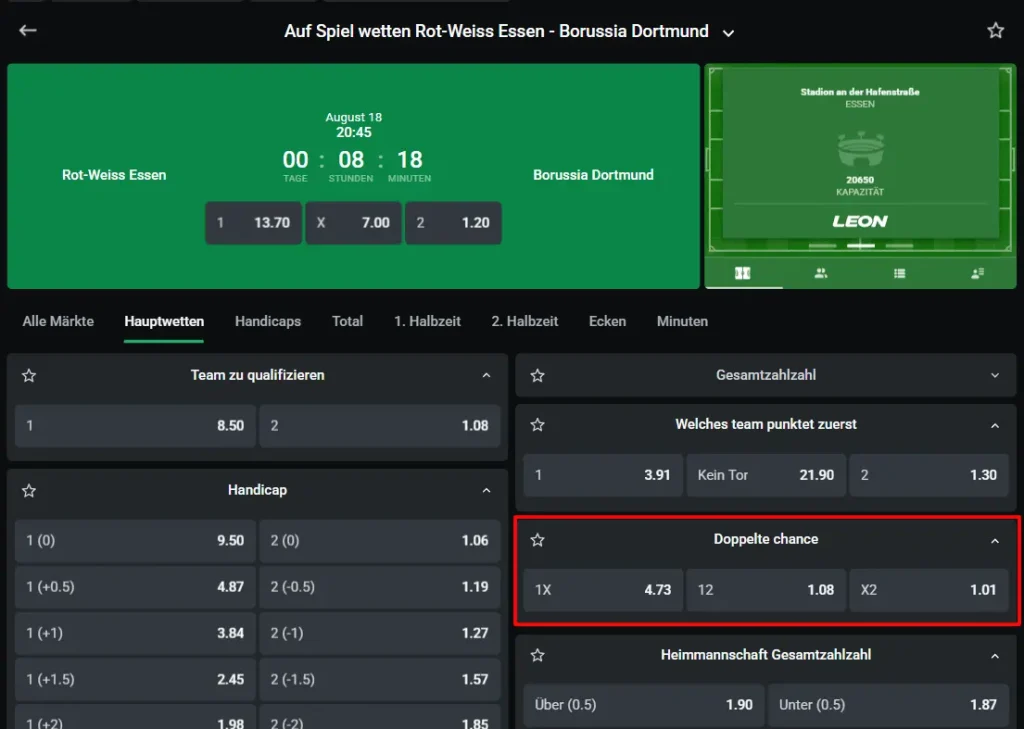This screenshot has height=729, width=1024.
Task: Bet on draw X at 7.00
Action: (353, 223)
